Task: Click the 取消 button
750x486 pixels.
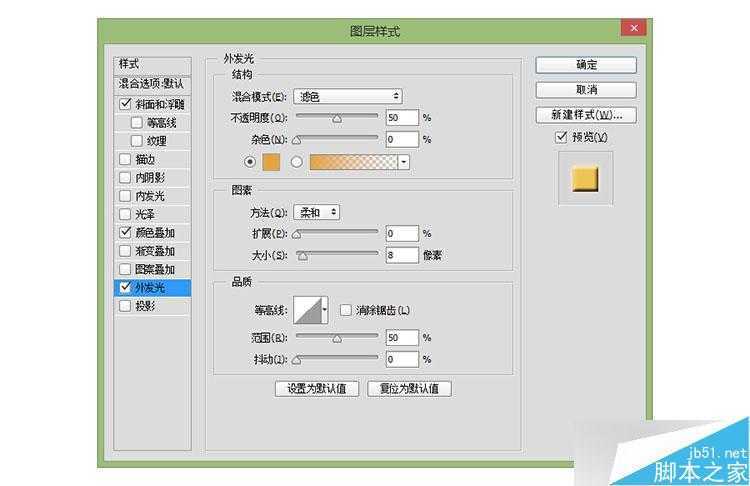Action: click(x=586, y=89)
